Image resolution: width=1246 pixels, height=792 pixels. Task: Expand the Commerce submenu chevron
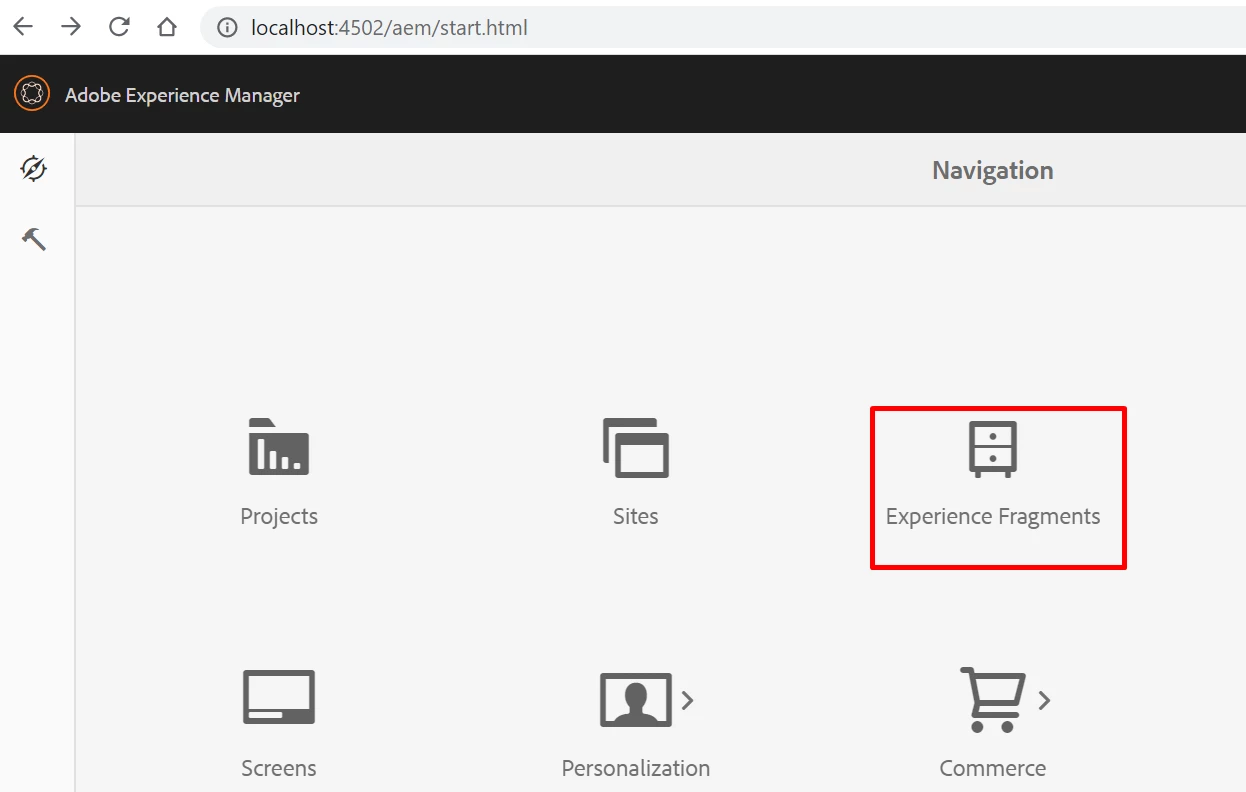click(x=1045, y=700)
